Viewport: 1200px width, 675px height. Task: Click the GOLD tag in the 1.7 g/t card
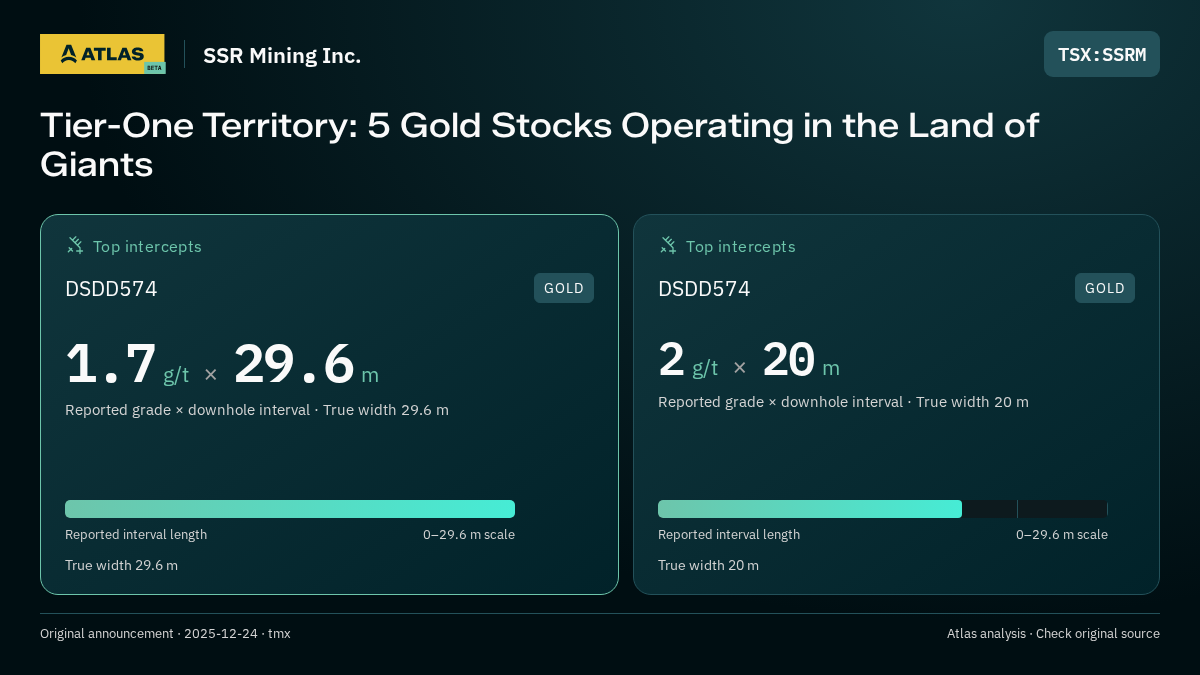[x=564, y=288]
